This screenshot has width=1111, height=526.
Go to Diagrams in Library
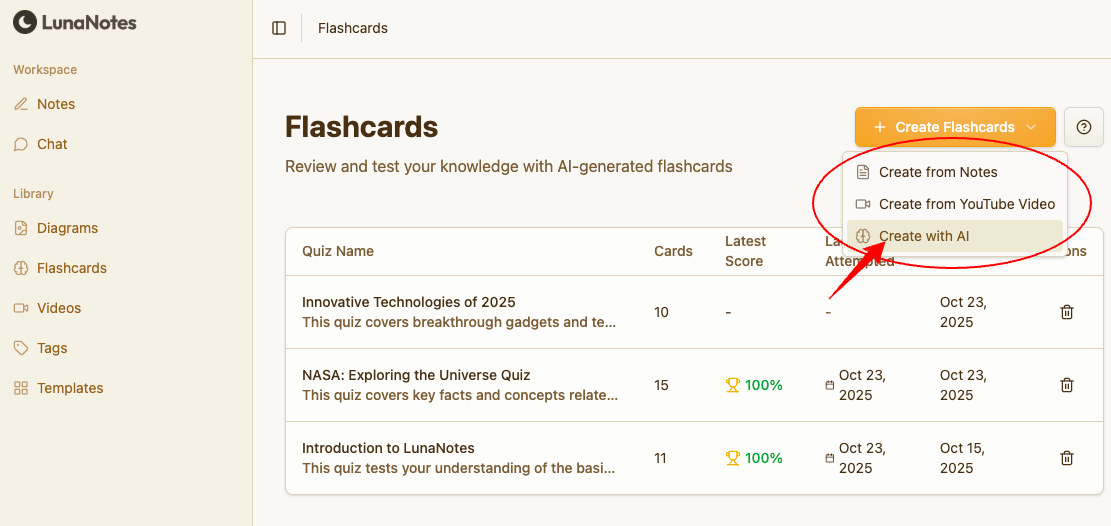click(x=67, y=228)
